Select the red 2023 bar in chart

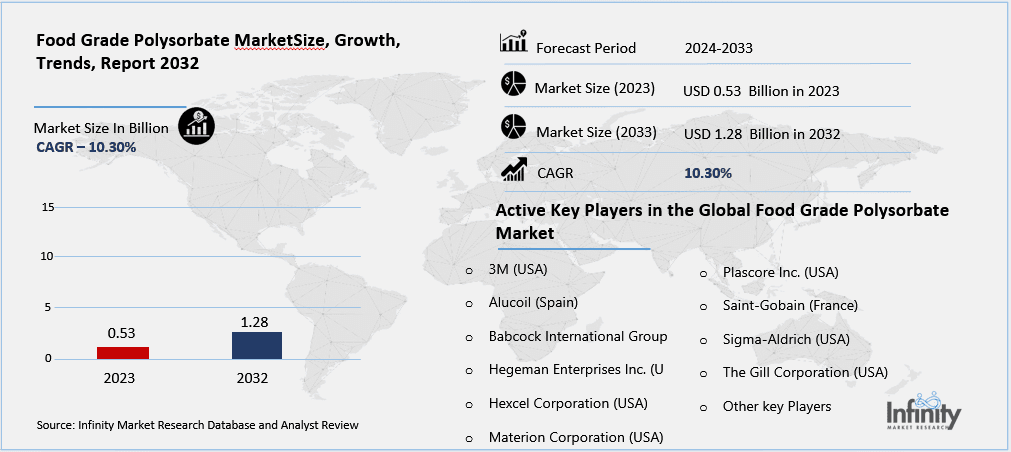[123, 353]
